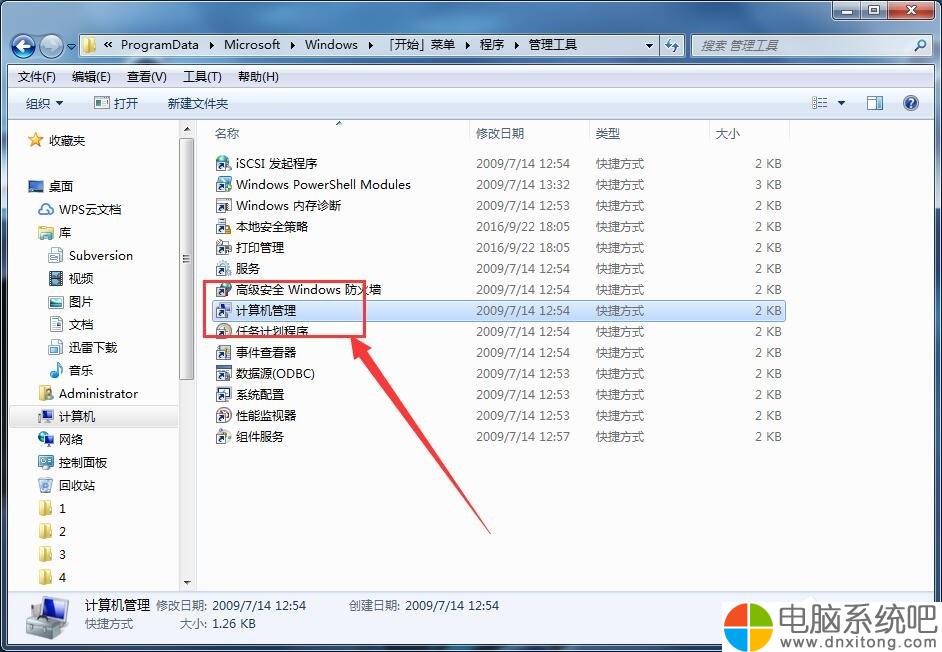Sort by the 修改日期 column header
This screenshot has height=652, width=942.
point(500,133)
